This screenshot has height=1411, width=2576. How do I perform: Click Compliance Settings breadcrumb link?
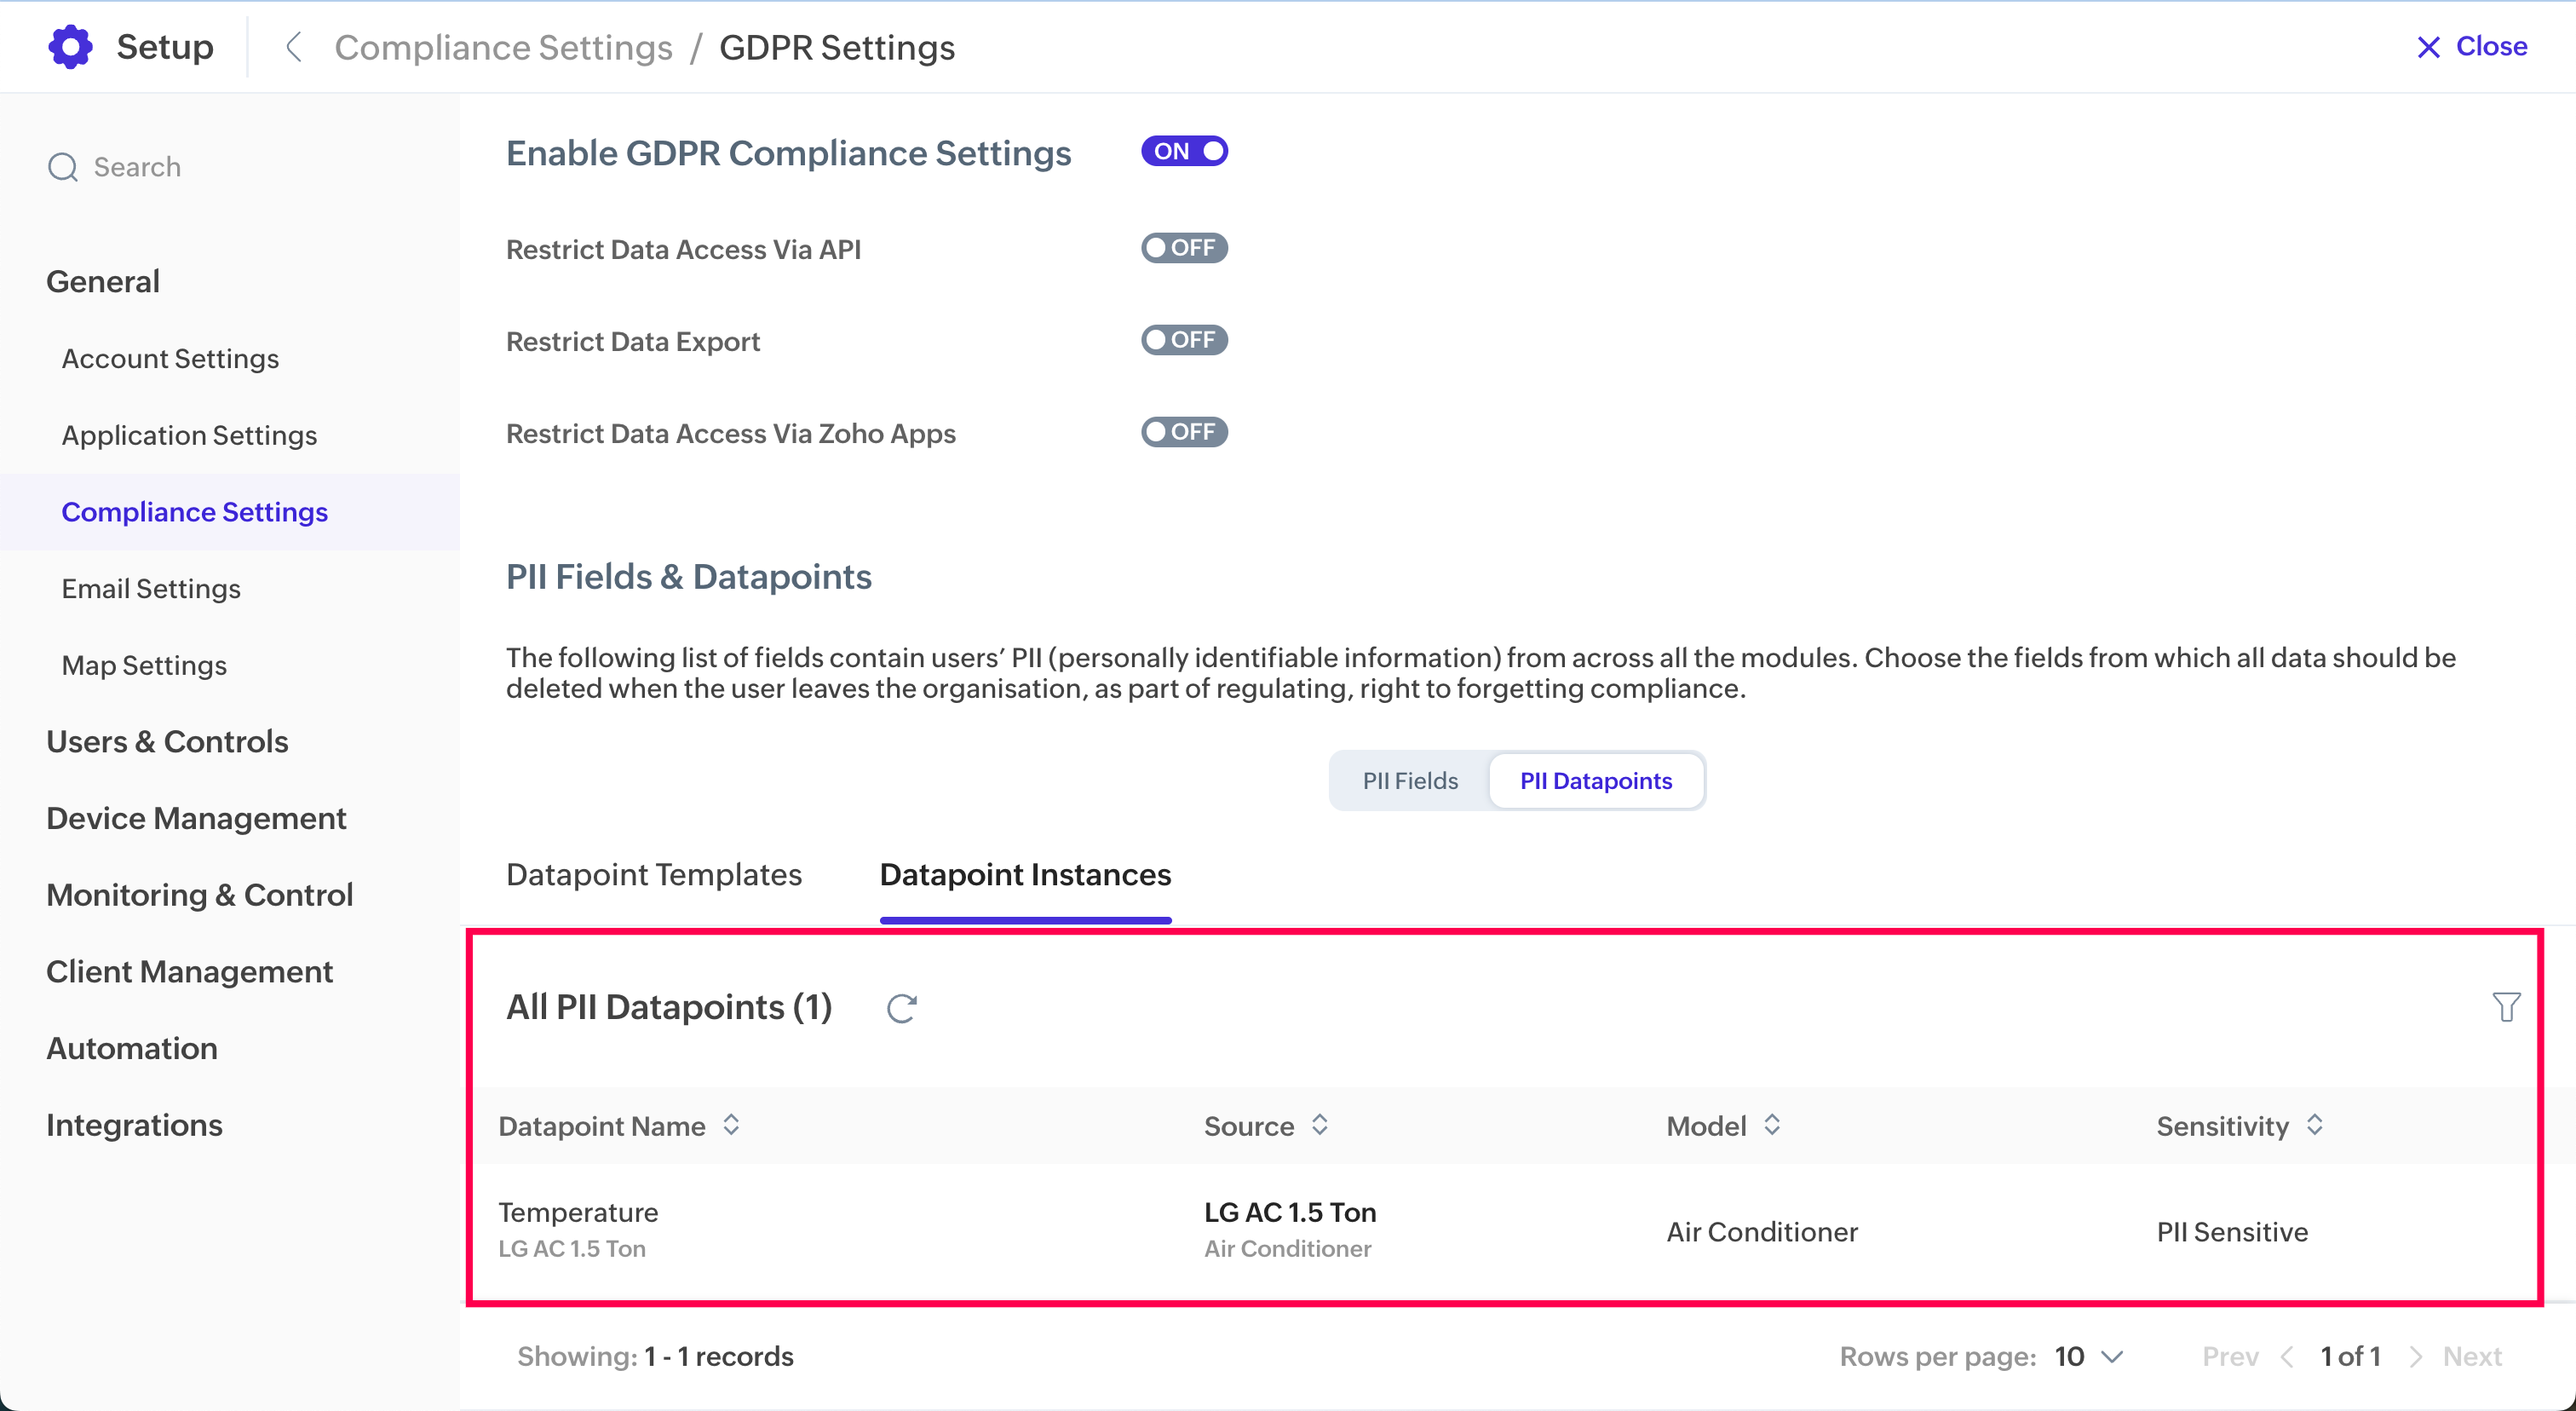(503, 47)
